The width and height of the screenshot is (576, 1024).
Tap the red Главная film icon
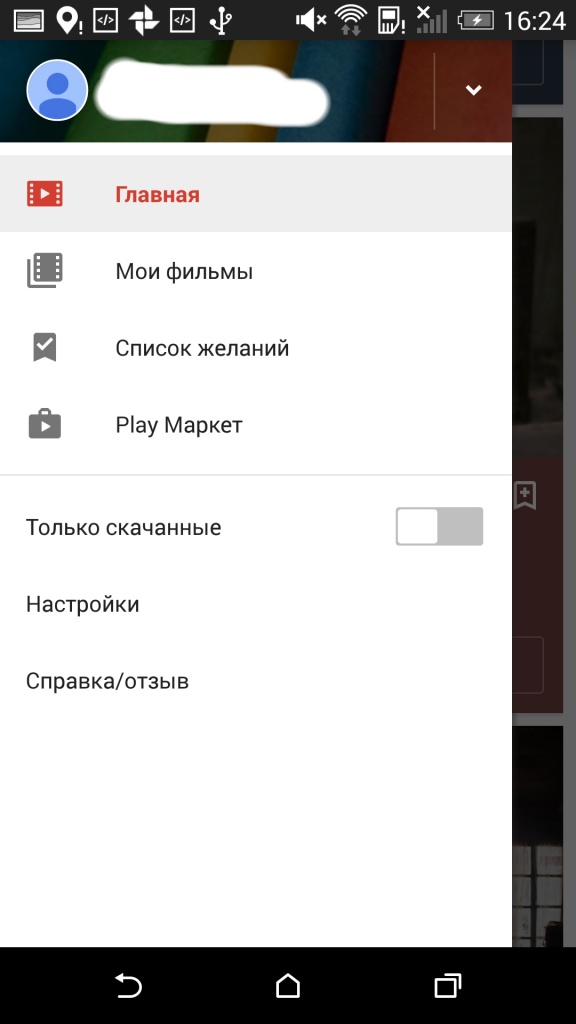[x=44, y=194]
